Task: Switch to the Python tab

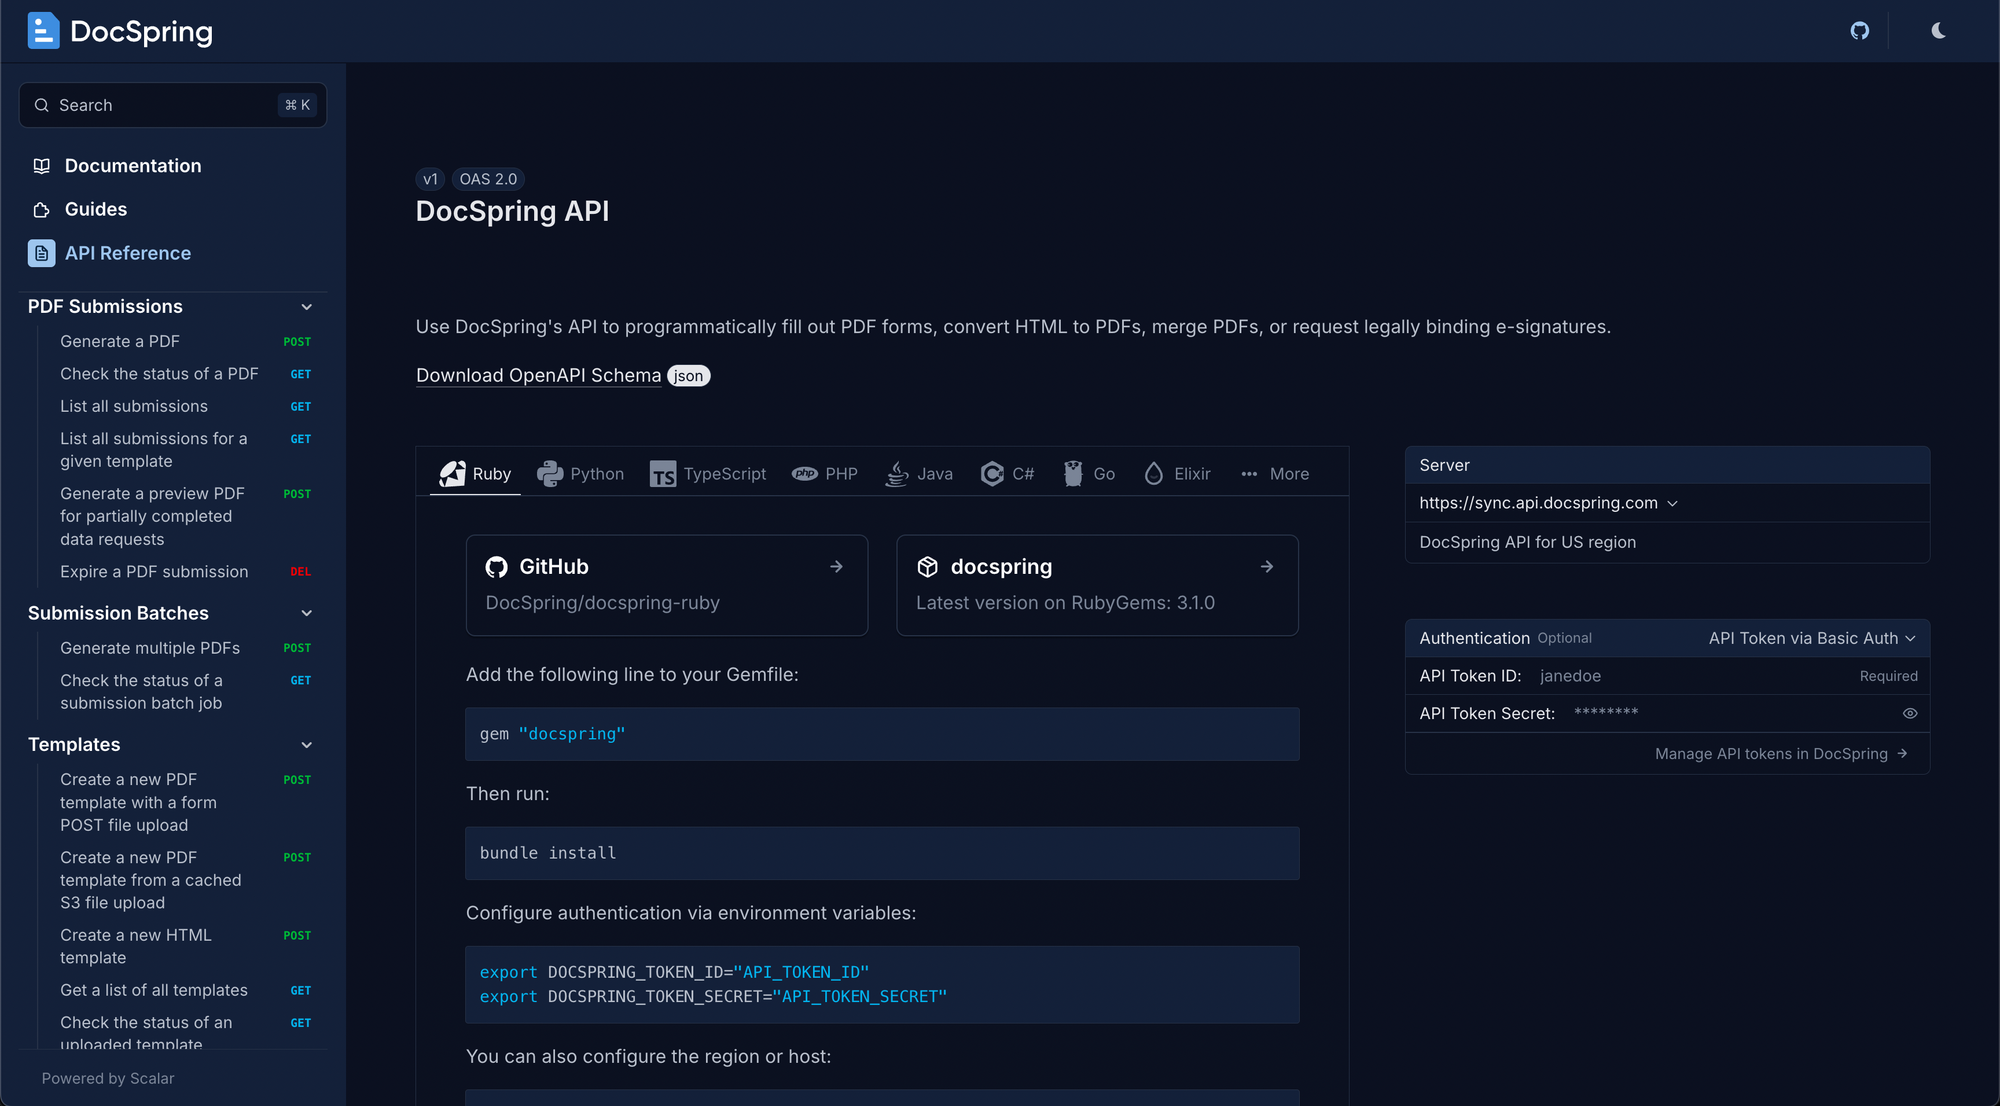Action: click(580, 474)
